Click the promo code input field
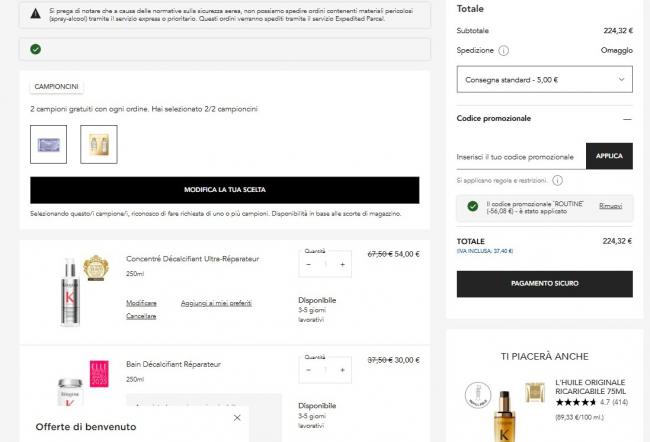The height and width of the screenshot is (442, 650). 520,156
